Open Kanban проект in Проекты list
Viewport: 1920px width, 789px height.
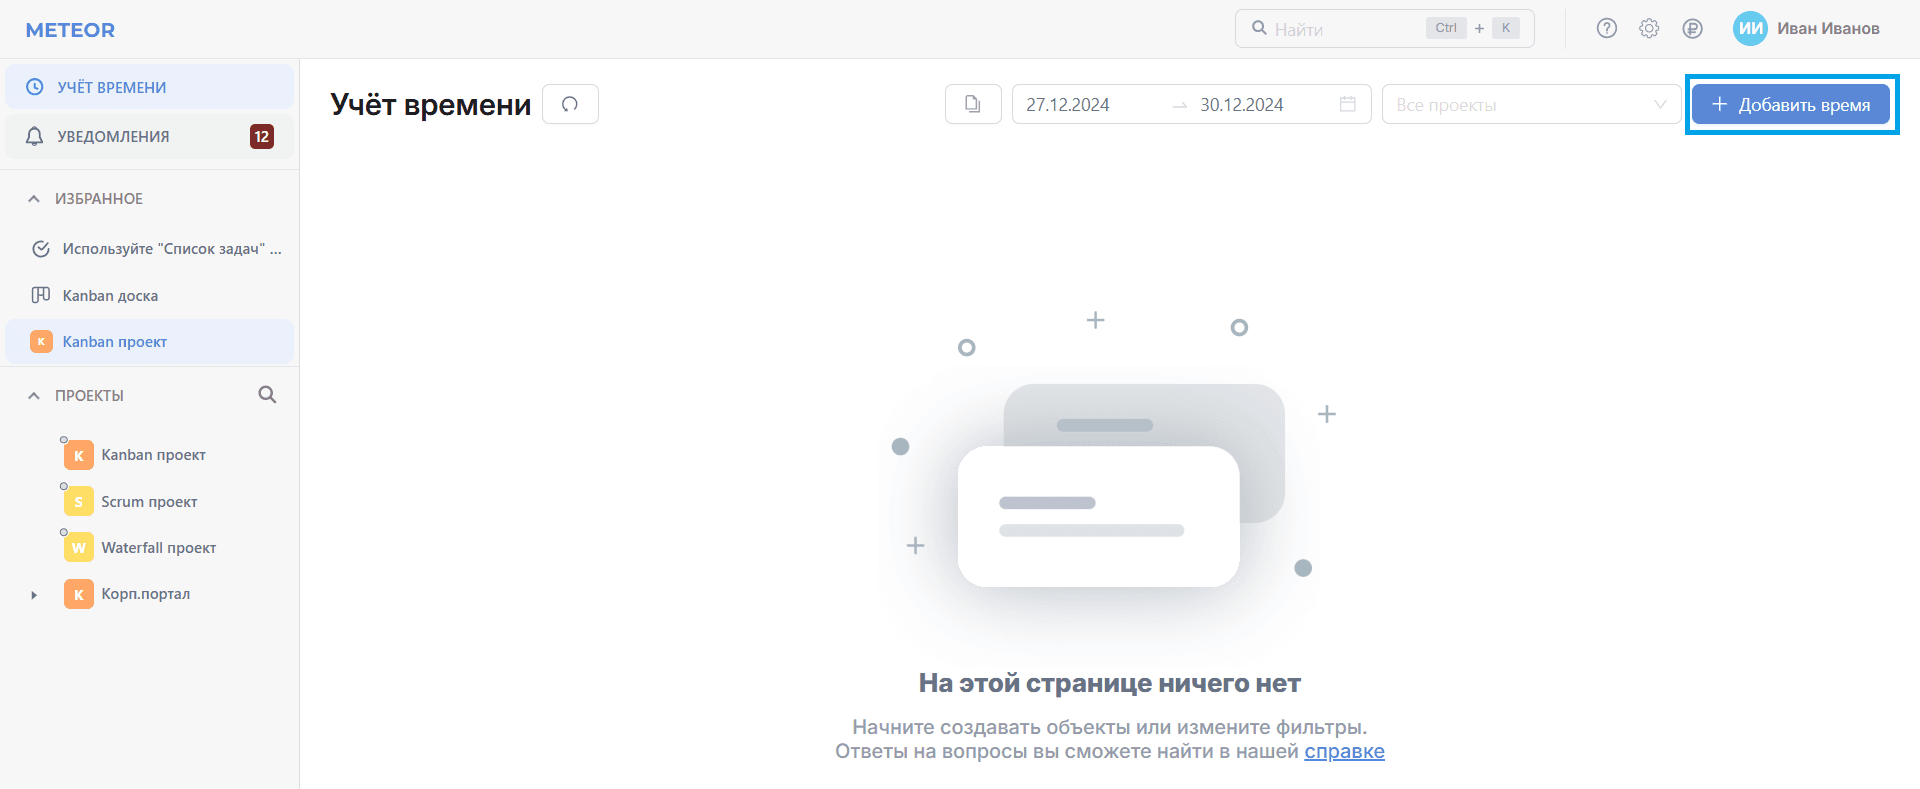(x=153, y=455)
